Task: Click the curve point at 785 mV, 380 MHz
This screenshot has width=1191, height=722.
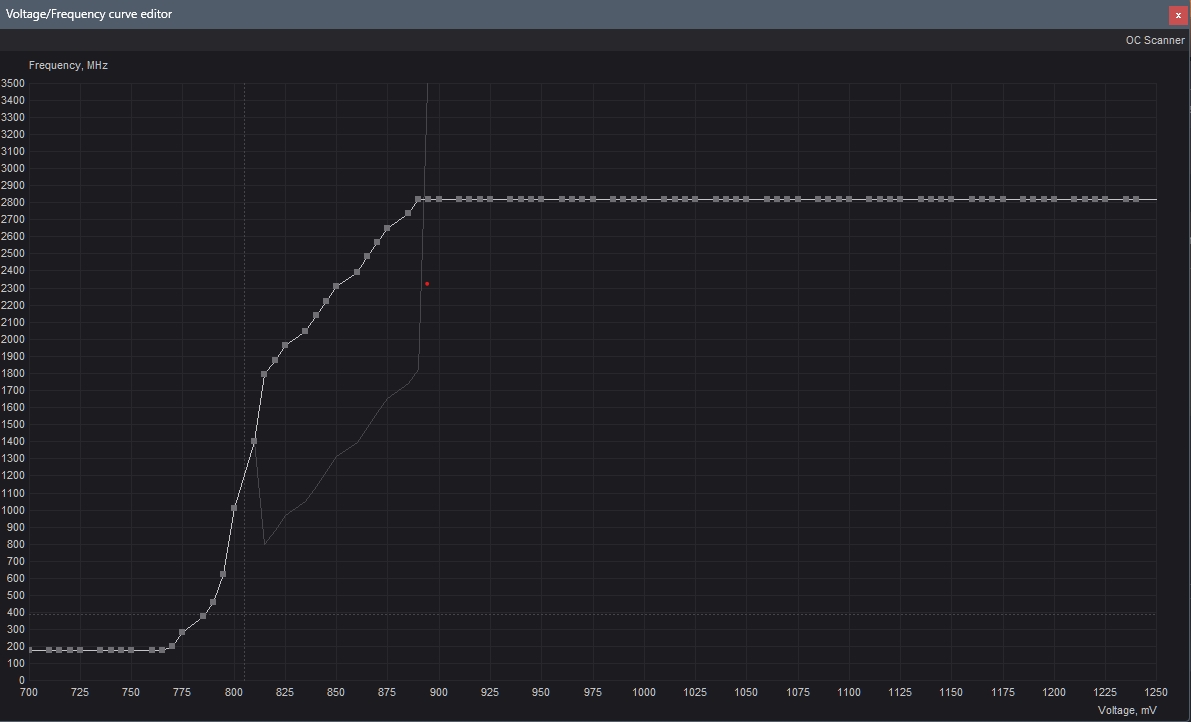Action: (203, 616)
